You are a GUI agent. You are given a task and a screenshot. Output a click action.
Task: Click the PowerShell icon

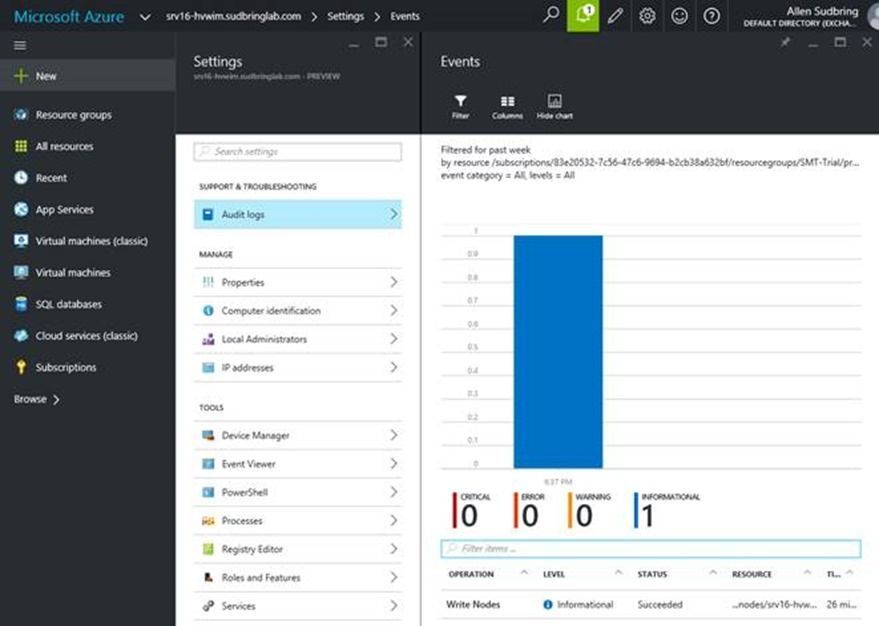pyautogui.click(x=208, y=493)
